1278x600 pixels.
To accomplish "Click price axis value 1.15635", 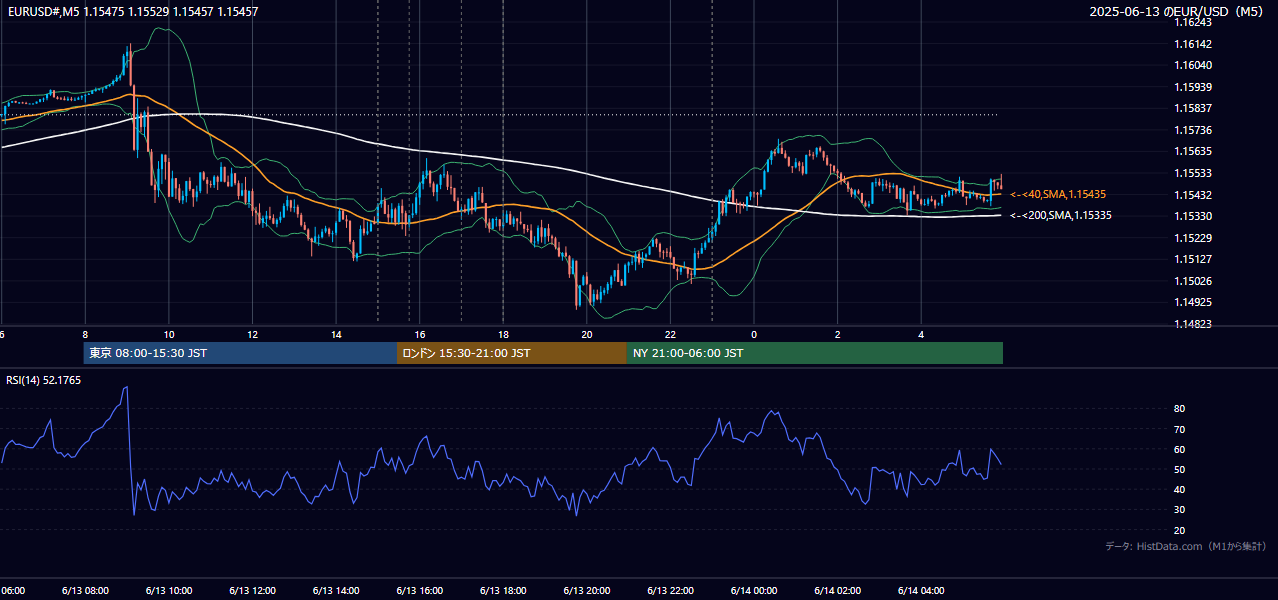I will 1194,151.
